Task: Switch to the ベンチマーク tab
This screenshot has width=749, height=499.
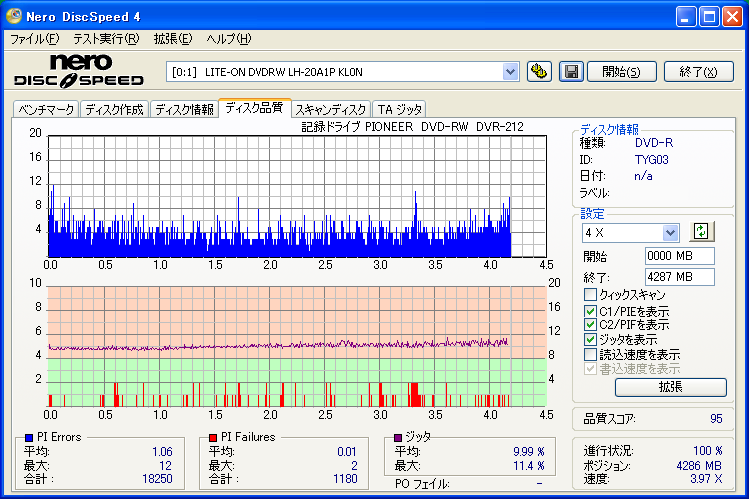Action: pos(46,110)
